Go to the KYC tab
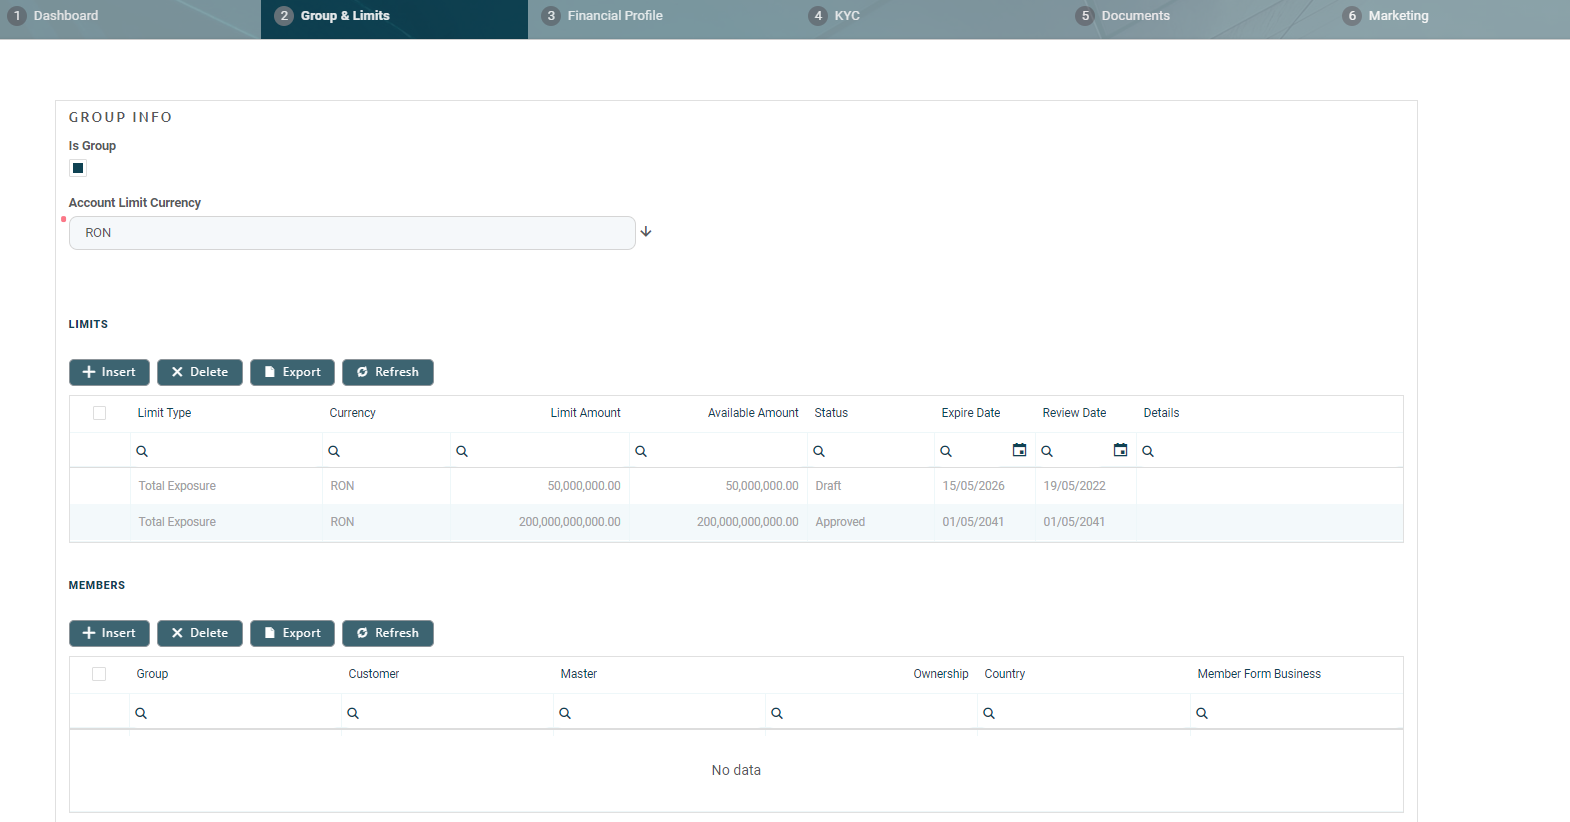 (x=846, y=16)
